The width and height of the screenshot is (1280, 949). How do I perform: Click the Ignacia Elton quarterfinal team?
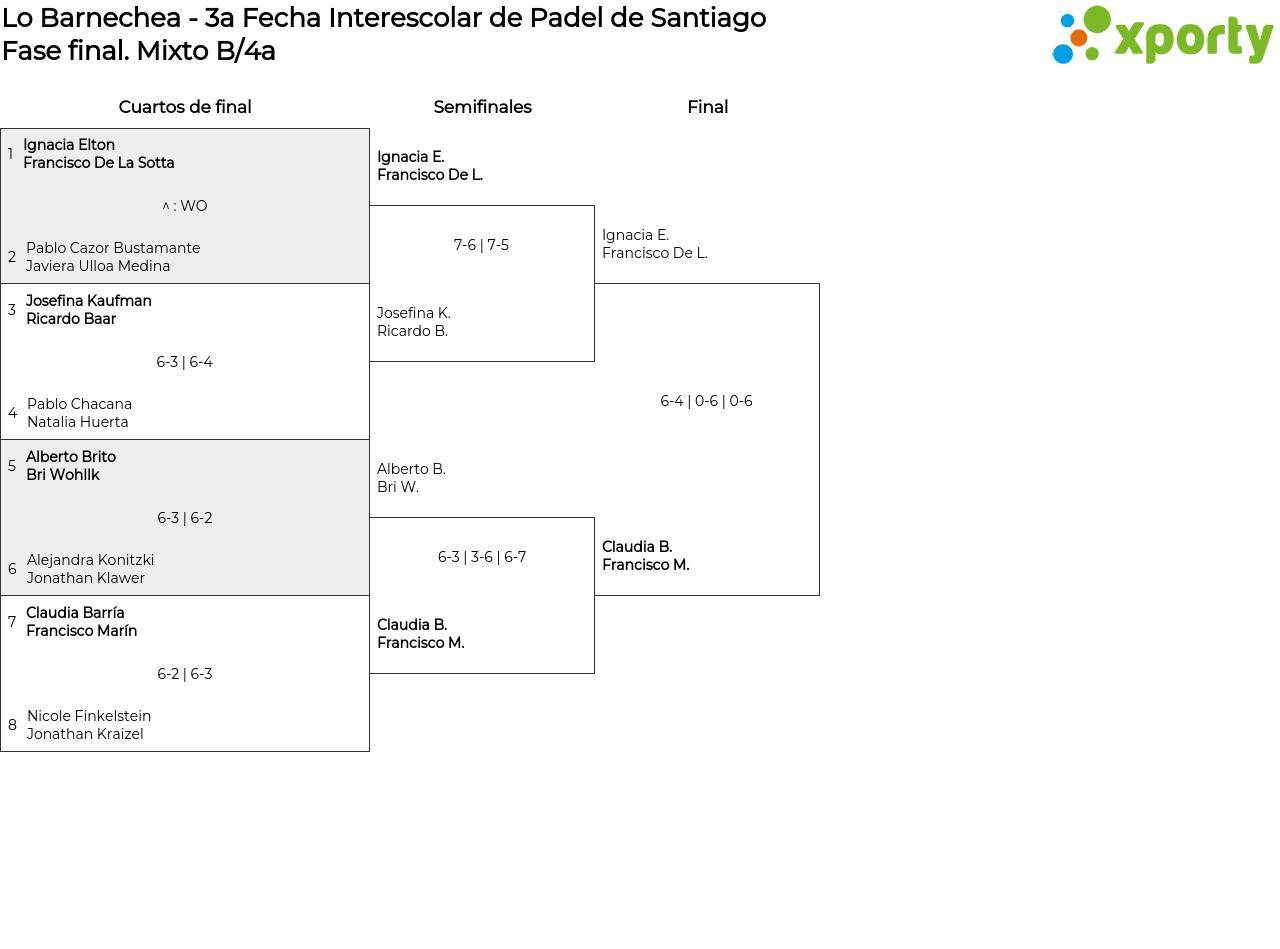click(x=99, y=154)
